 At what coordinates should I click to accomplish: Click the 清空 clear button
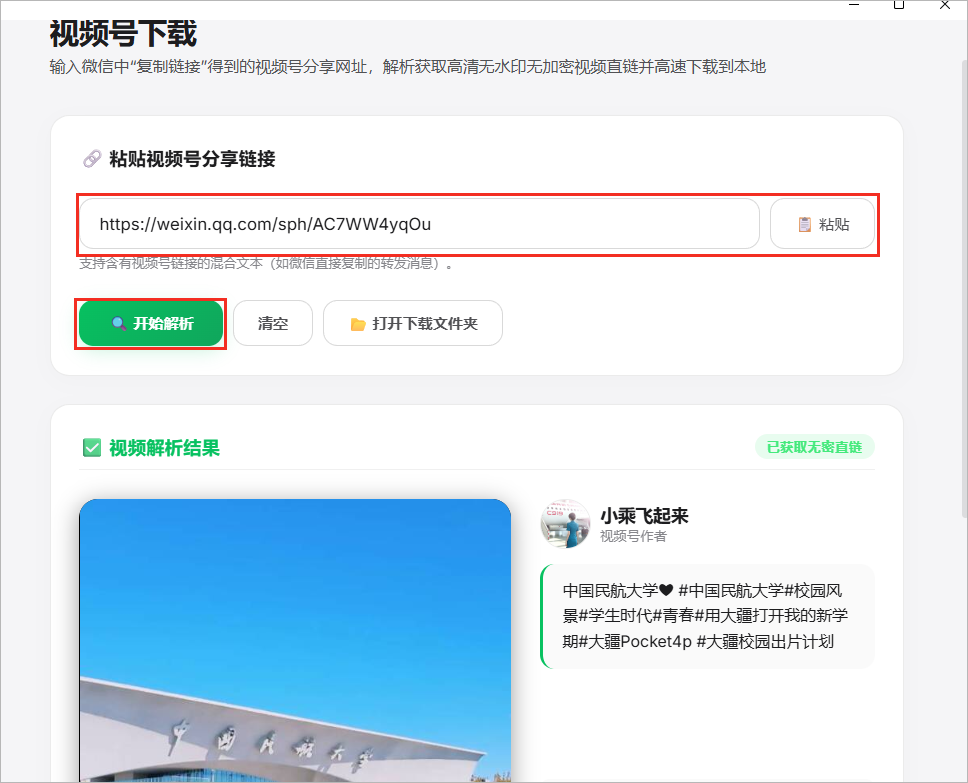coord(273,324)
